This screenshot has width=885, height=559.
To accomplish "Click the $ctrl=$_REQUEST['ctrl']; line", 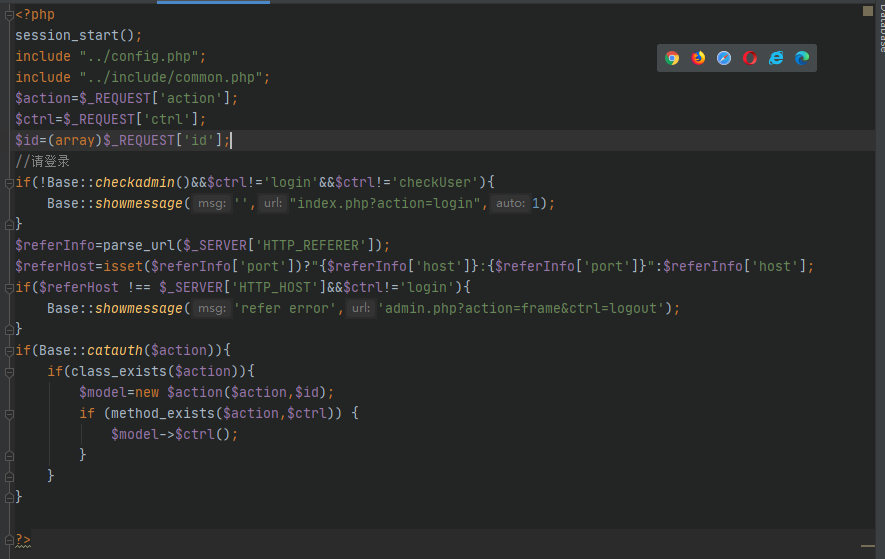I will coord(111,119).
